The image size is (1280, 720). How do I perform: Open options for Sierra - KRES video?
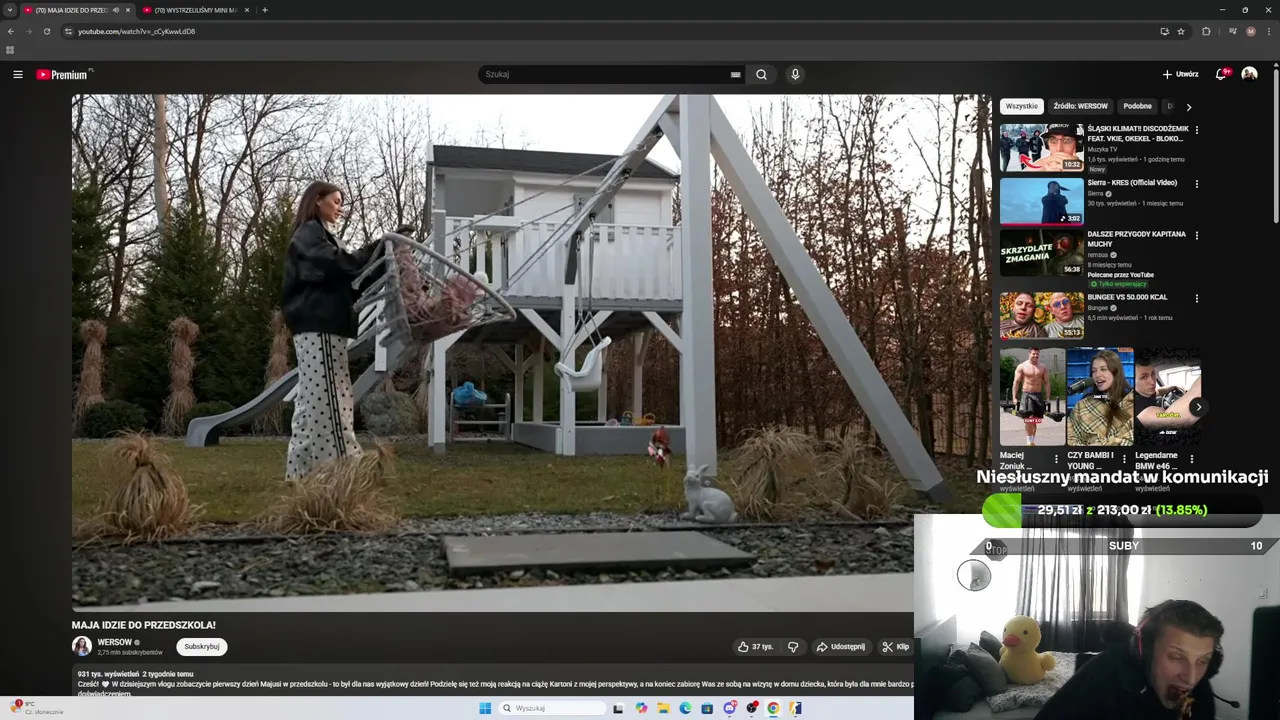(x=1196, y=184)
